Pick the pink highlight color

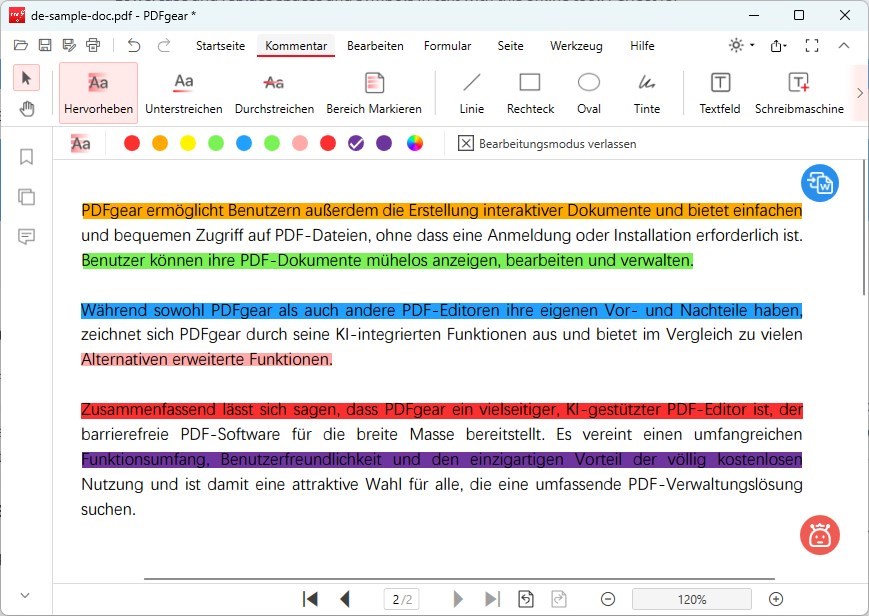(300, 143)
